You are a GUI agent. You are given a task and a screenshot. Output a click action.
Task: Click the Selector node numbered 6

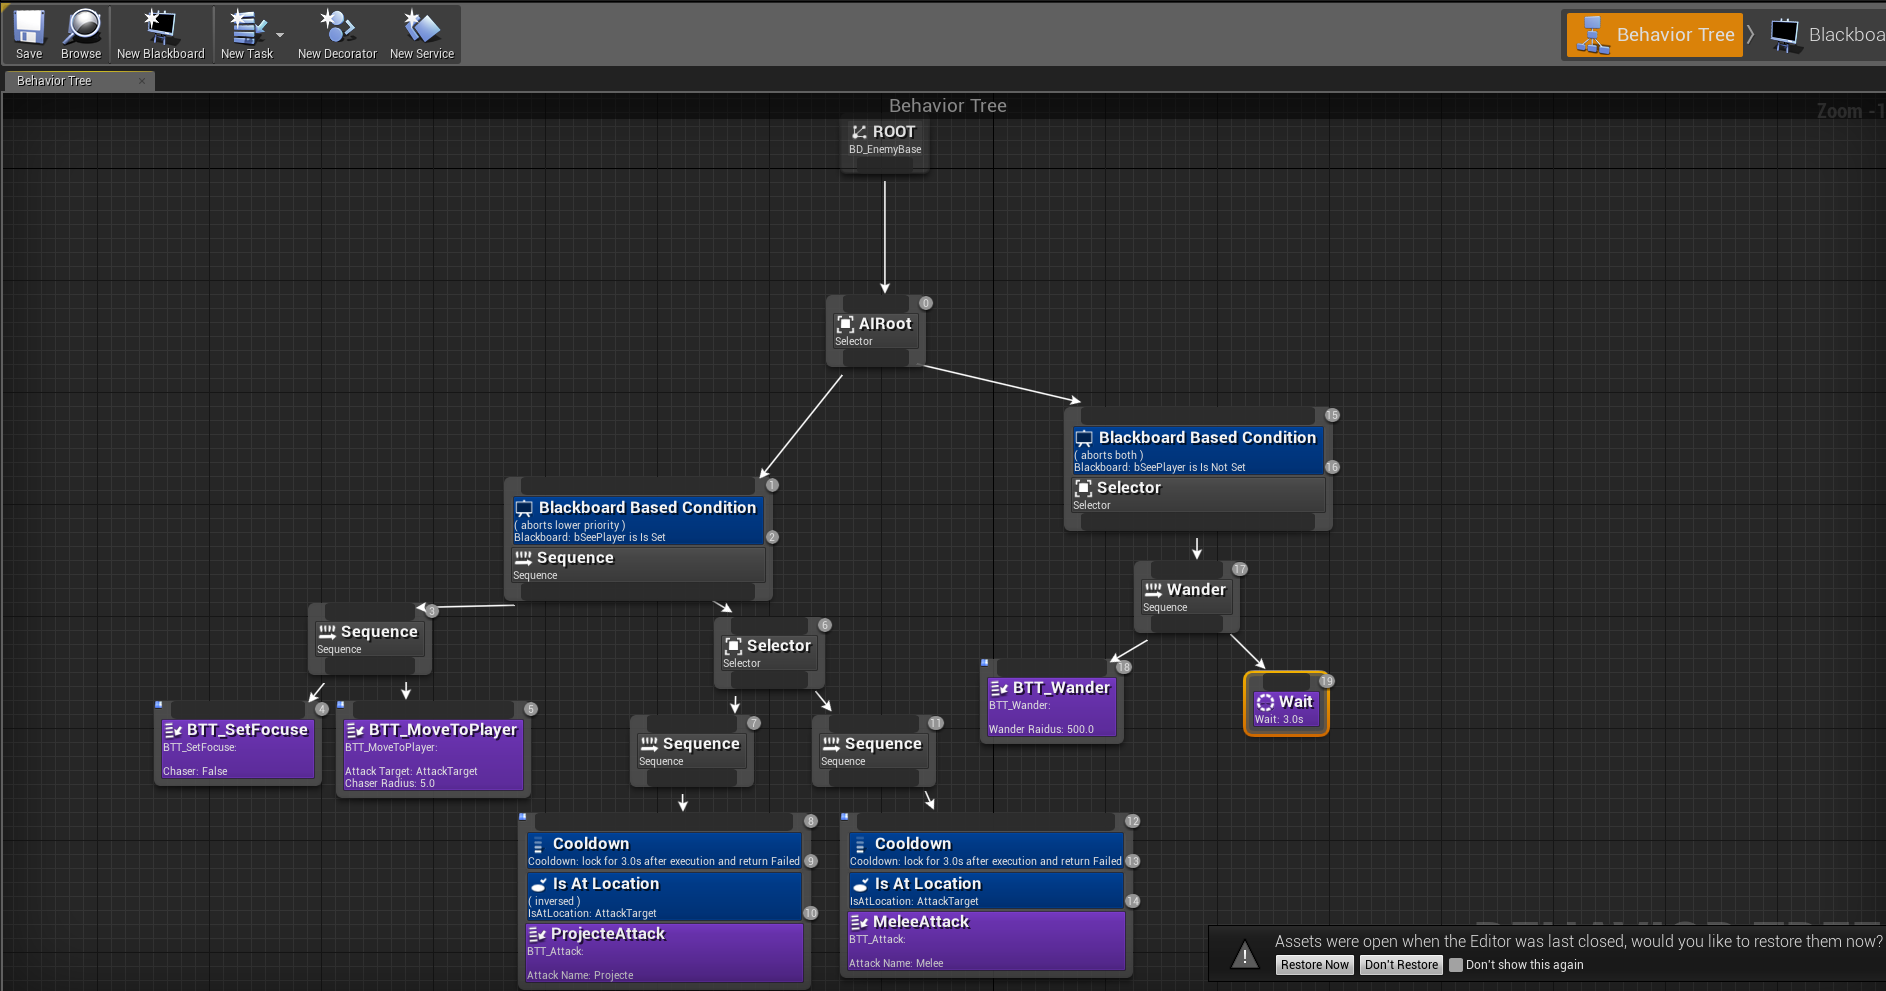click(x=769, y=653)
